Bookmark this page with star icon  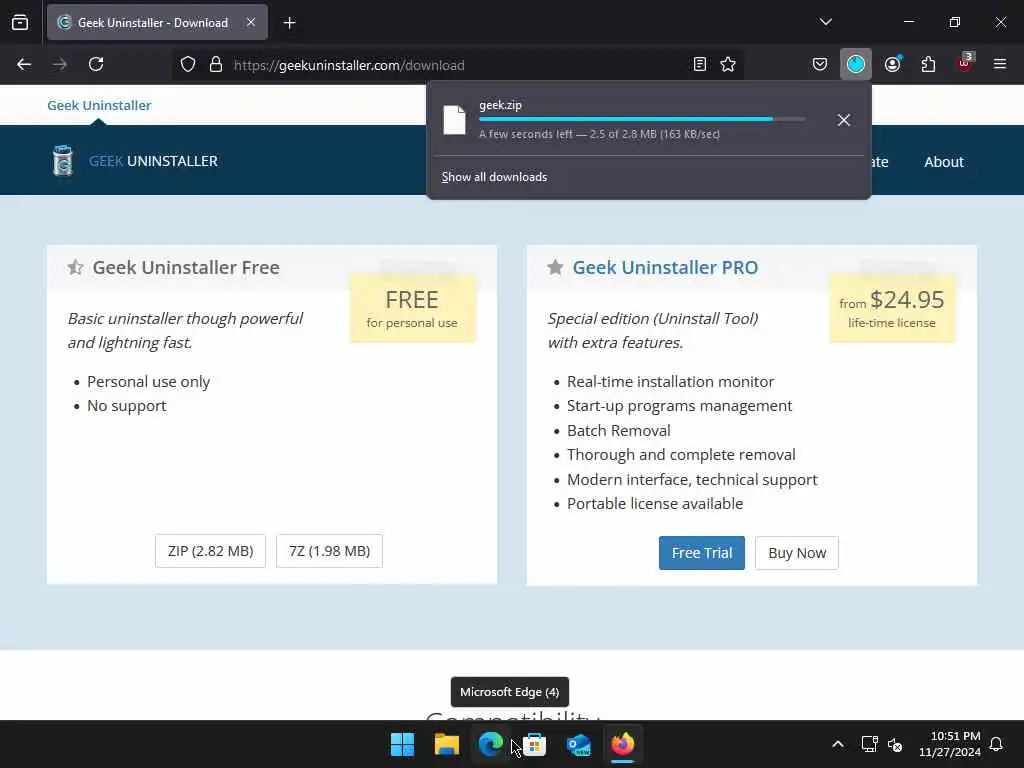(x=728, y=64)
